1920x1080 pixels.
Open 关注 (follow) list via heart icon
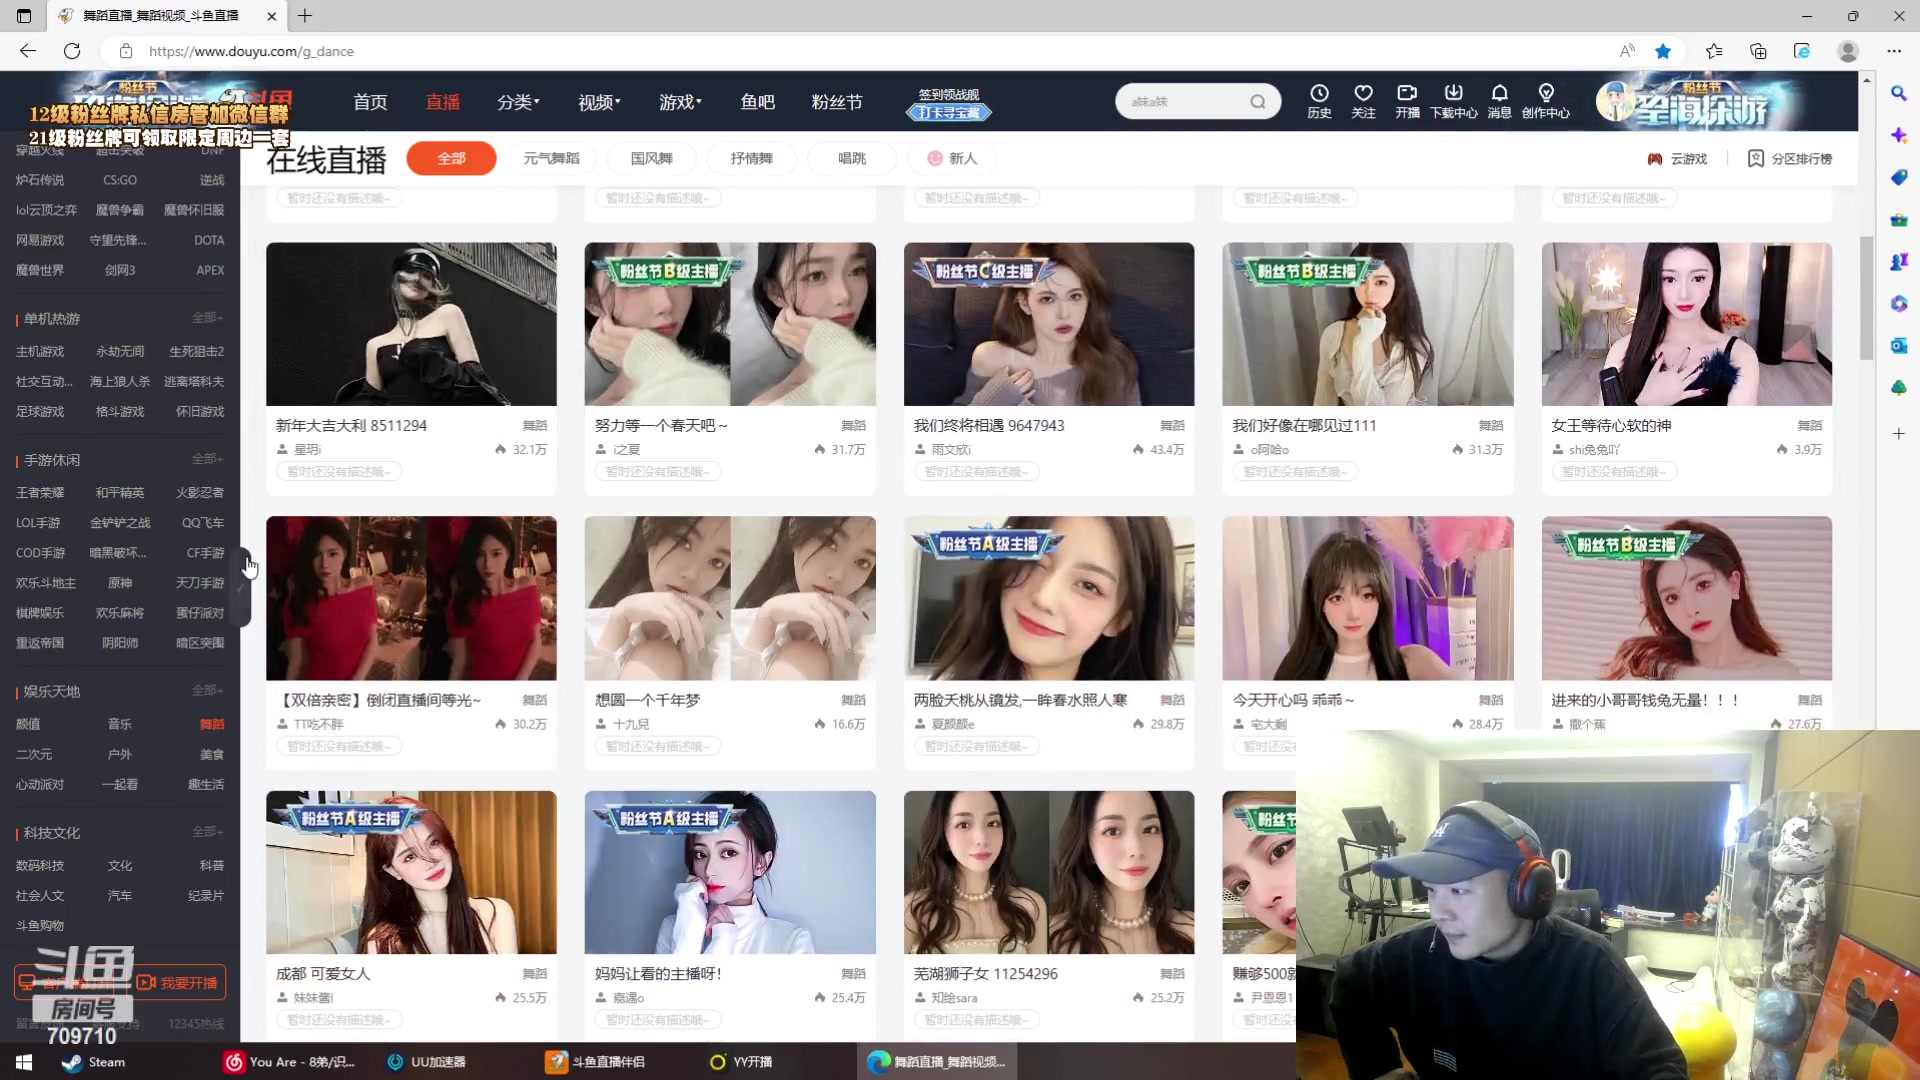pyautogui.click(x=1364, y=101)
